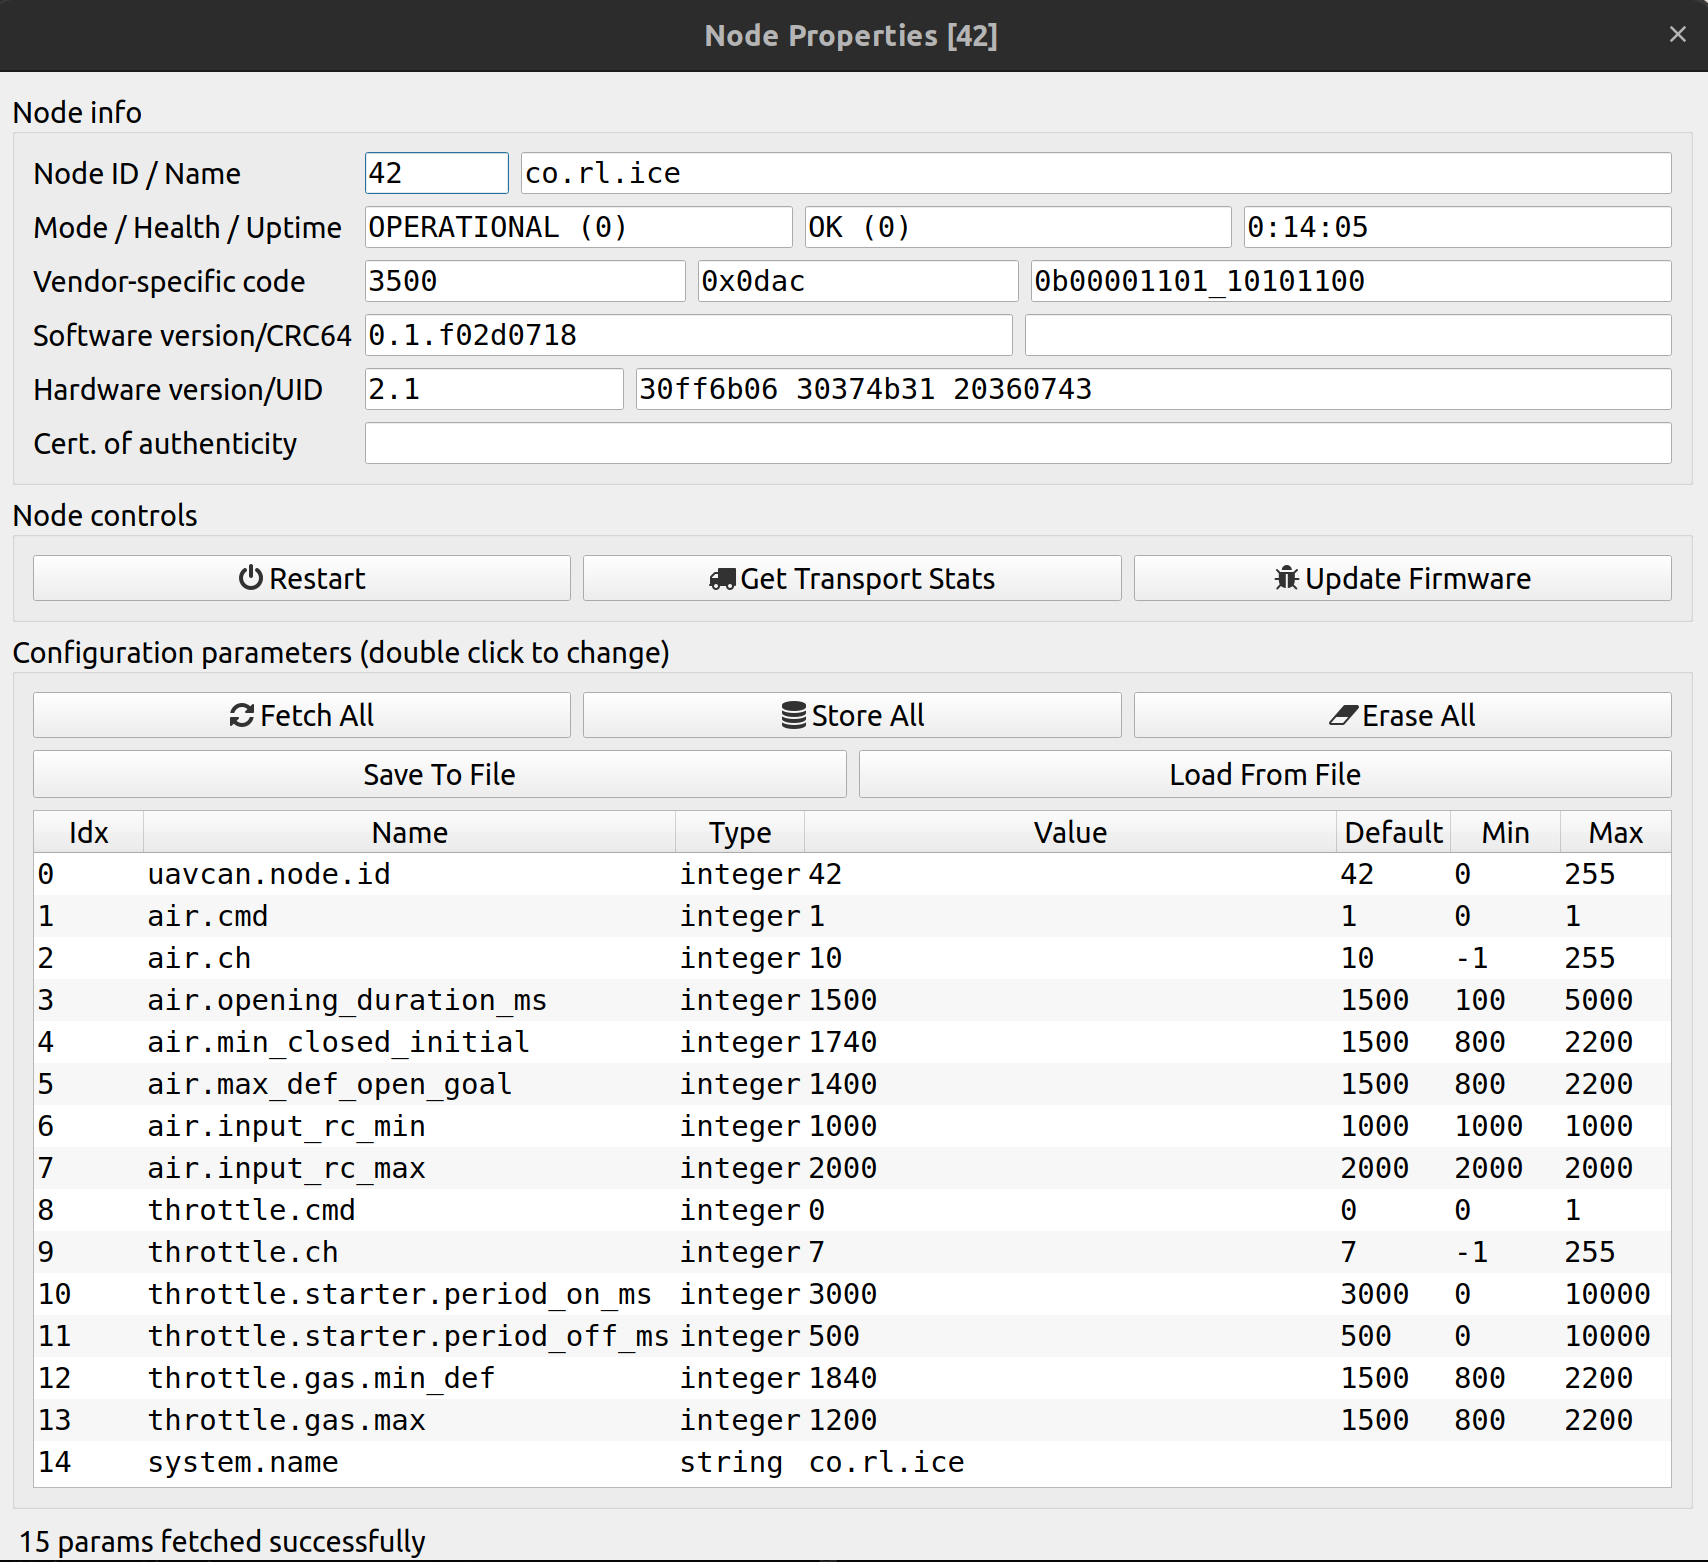Click the Type column header
Image resolution: width=1708 pixels, height=1562 pixels.
[740, 832]
